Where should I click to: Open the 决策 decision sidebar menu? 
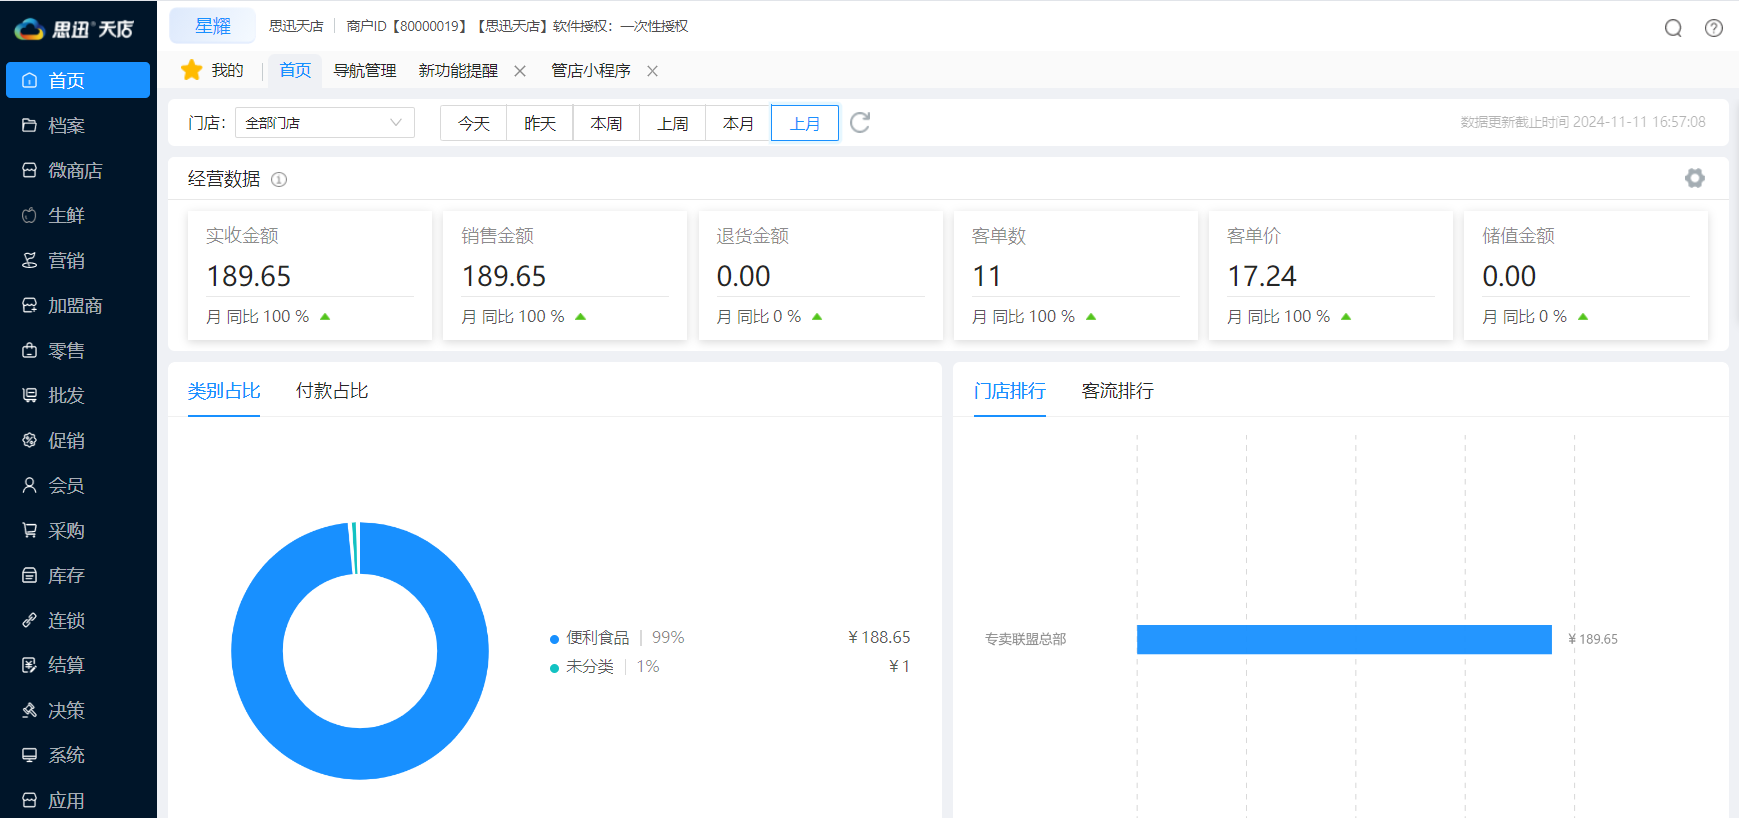tap(78, 710)
